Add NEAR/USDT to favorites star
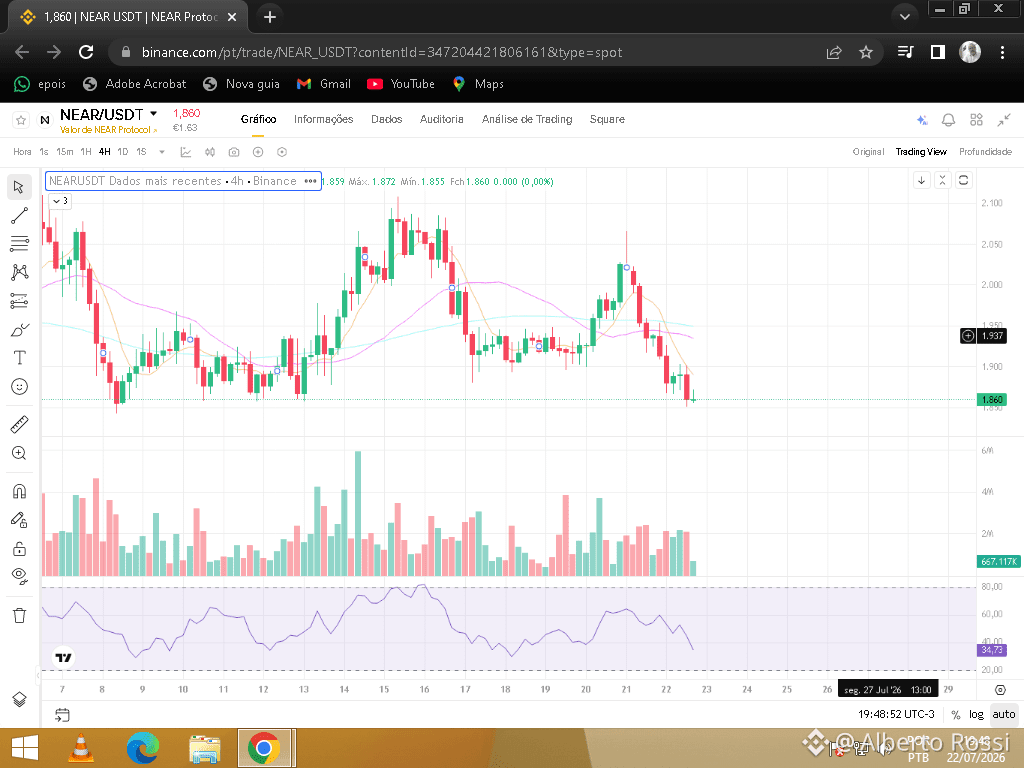This screenshot has height=768, width=1024. pyautogui.click(x=21, y=120)
